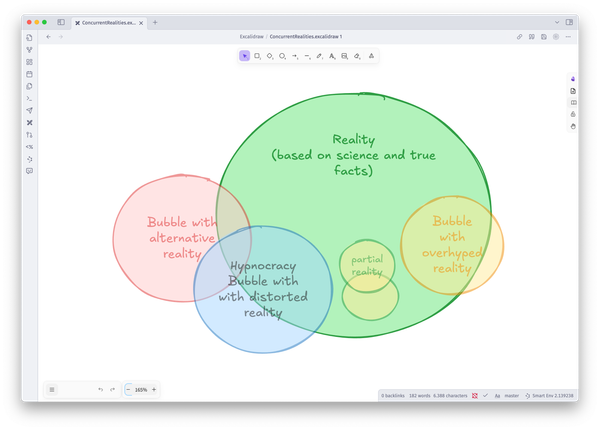Screen dimensions: 600x430
Task: Toggle the left sidebar panel
Action: [61, 22]
